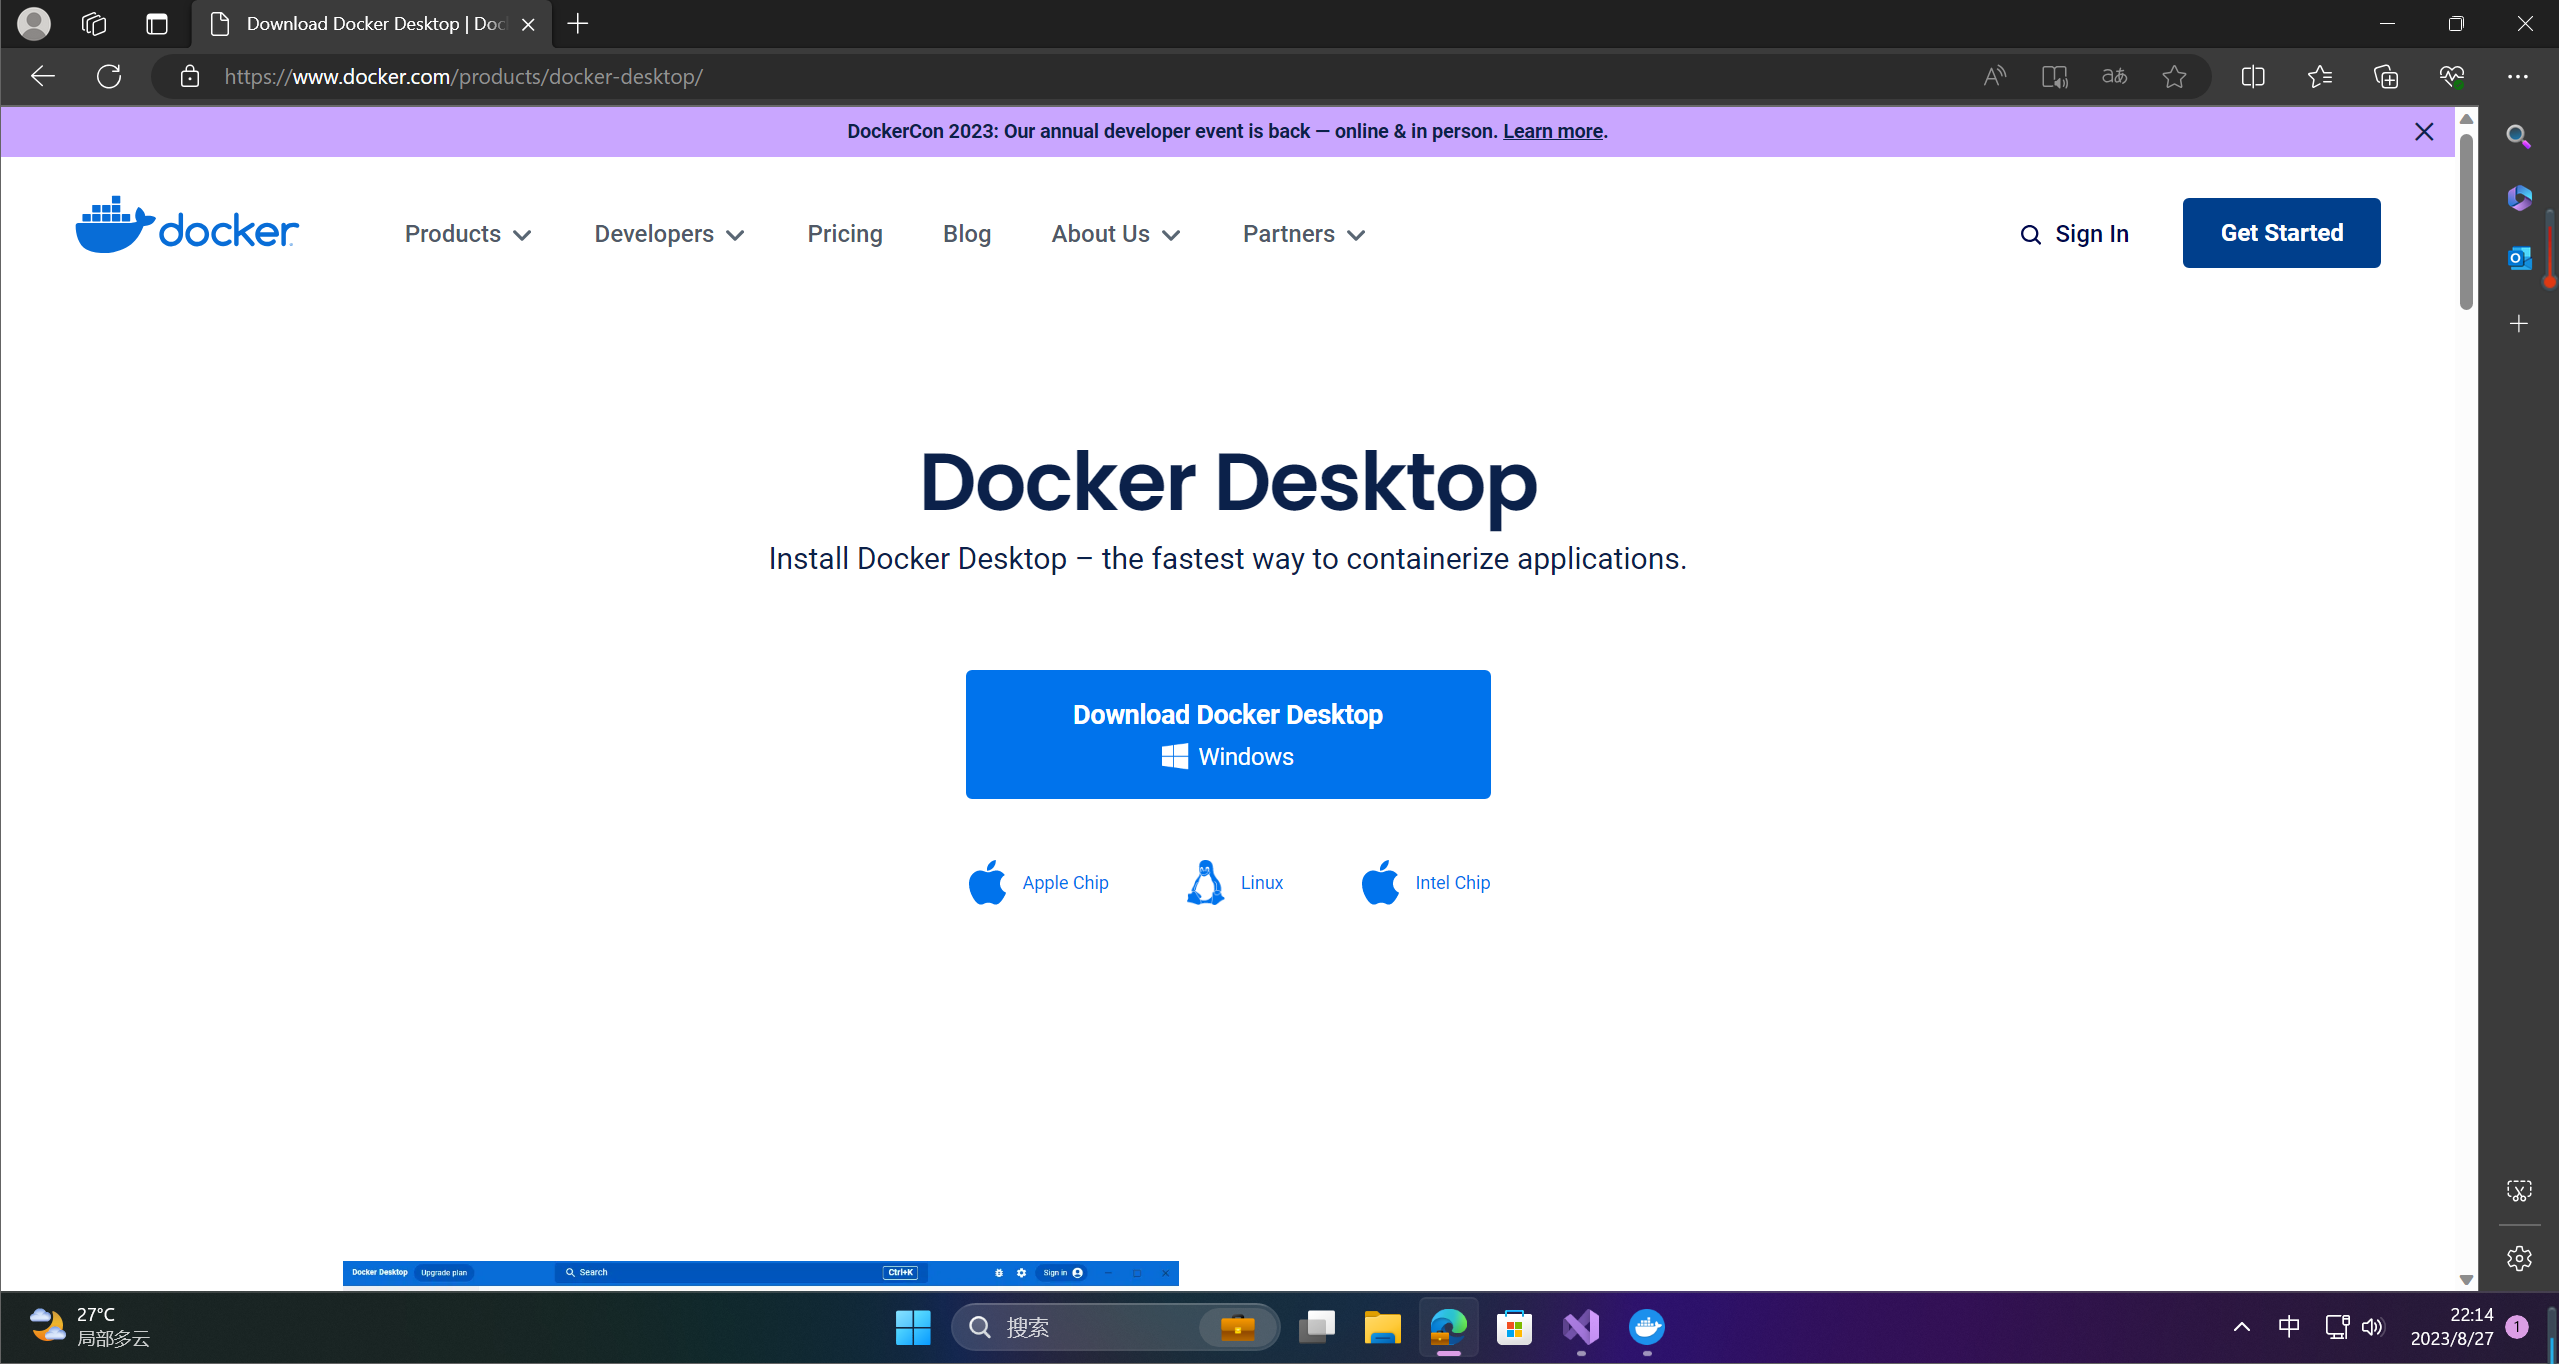Open Edge profile avatar icon

(34, 23)
